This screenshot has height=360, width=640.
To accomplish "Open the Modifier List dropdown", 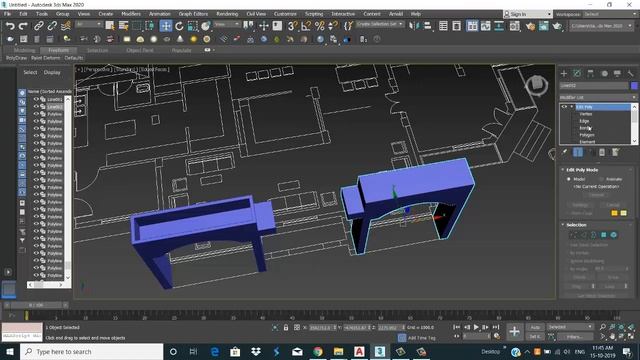I will (x=598, y=98).
